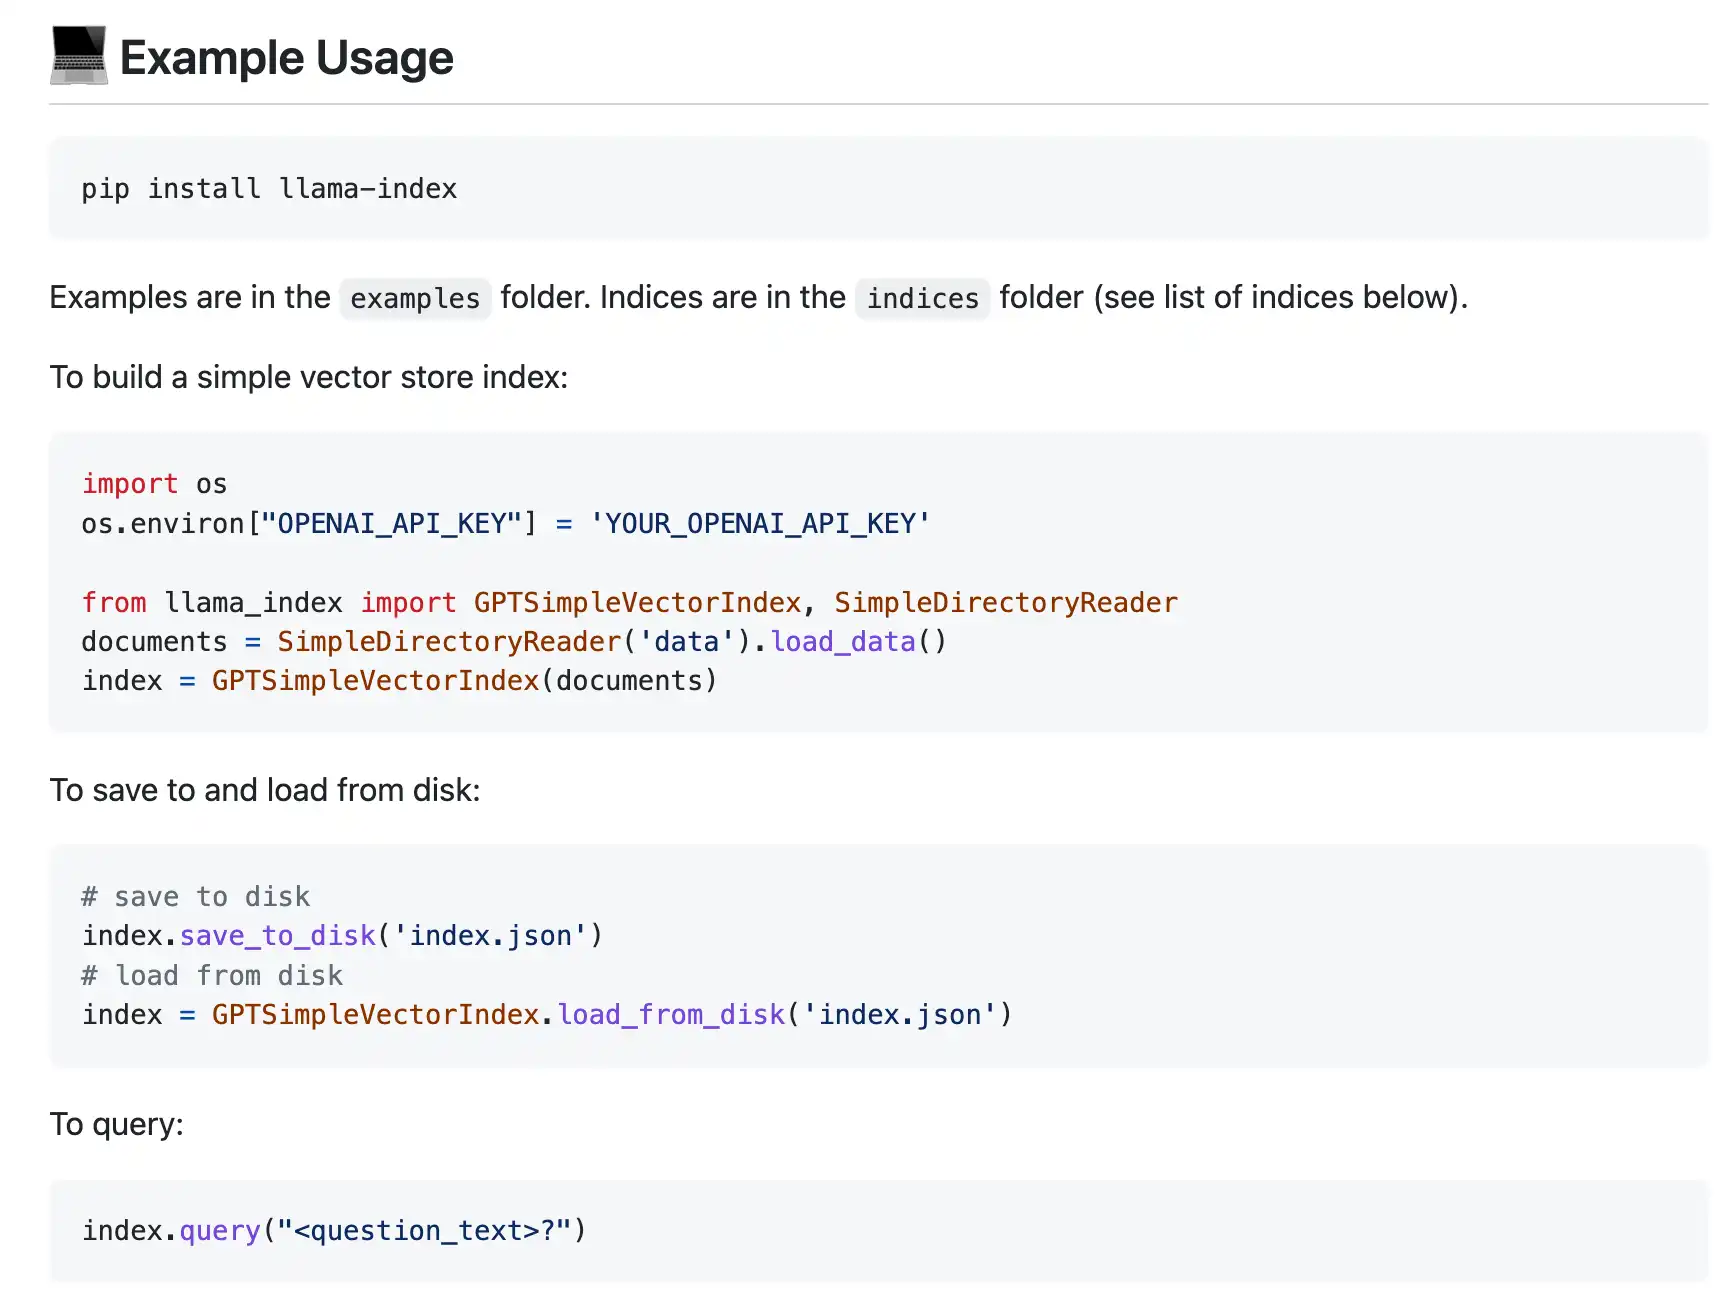The image size is (1736, 1314).
Task: Click the index.query question_text code line
Action: [x=334, y=1230]
